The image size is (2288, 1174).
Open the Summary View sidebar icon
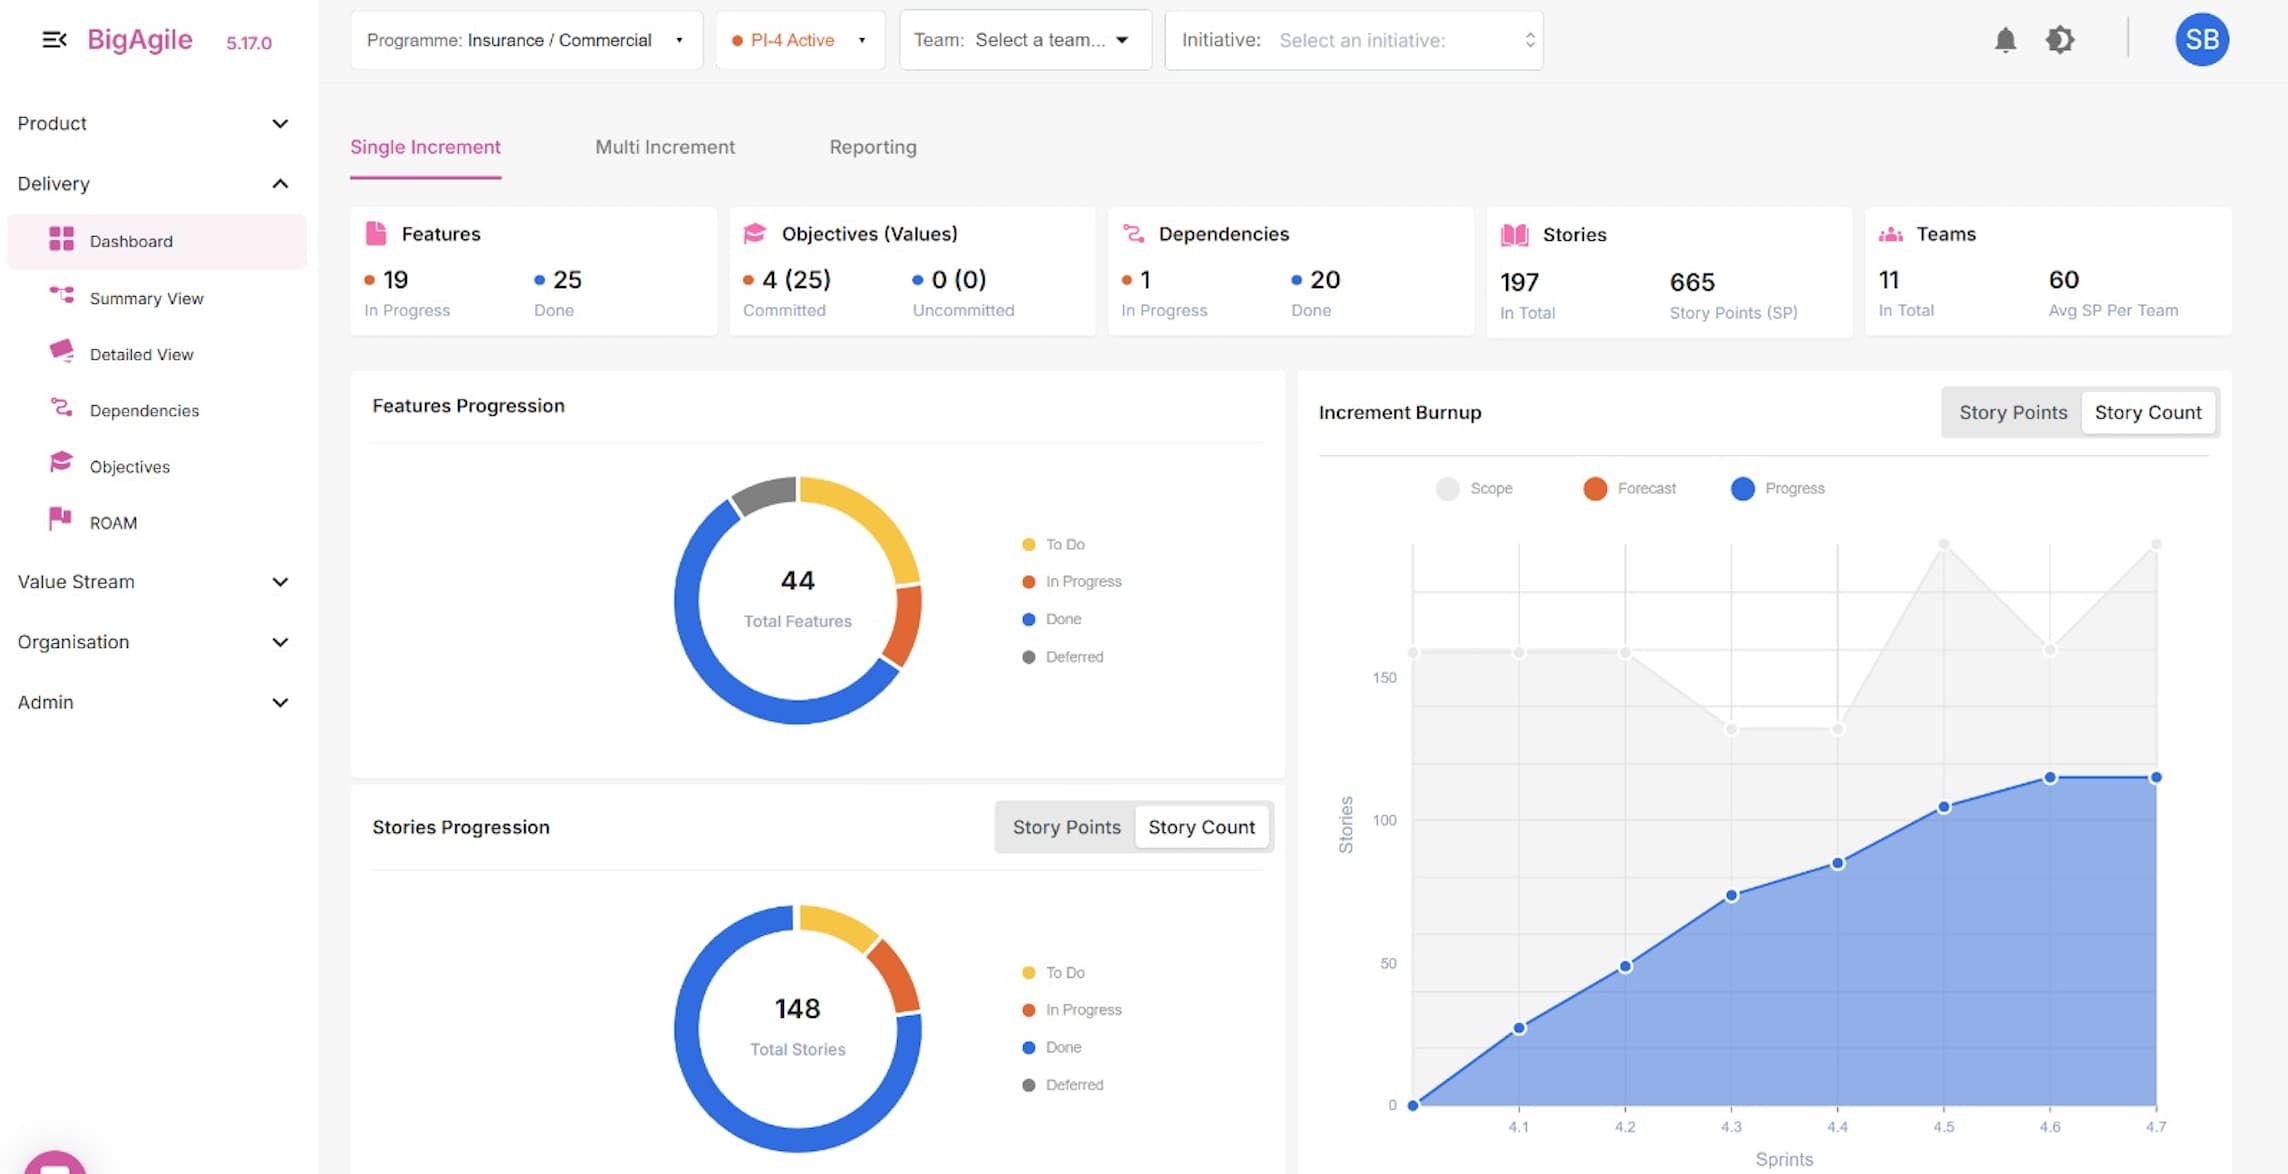61,296
